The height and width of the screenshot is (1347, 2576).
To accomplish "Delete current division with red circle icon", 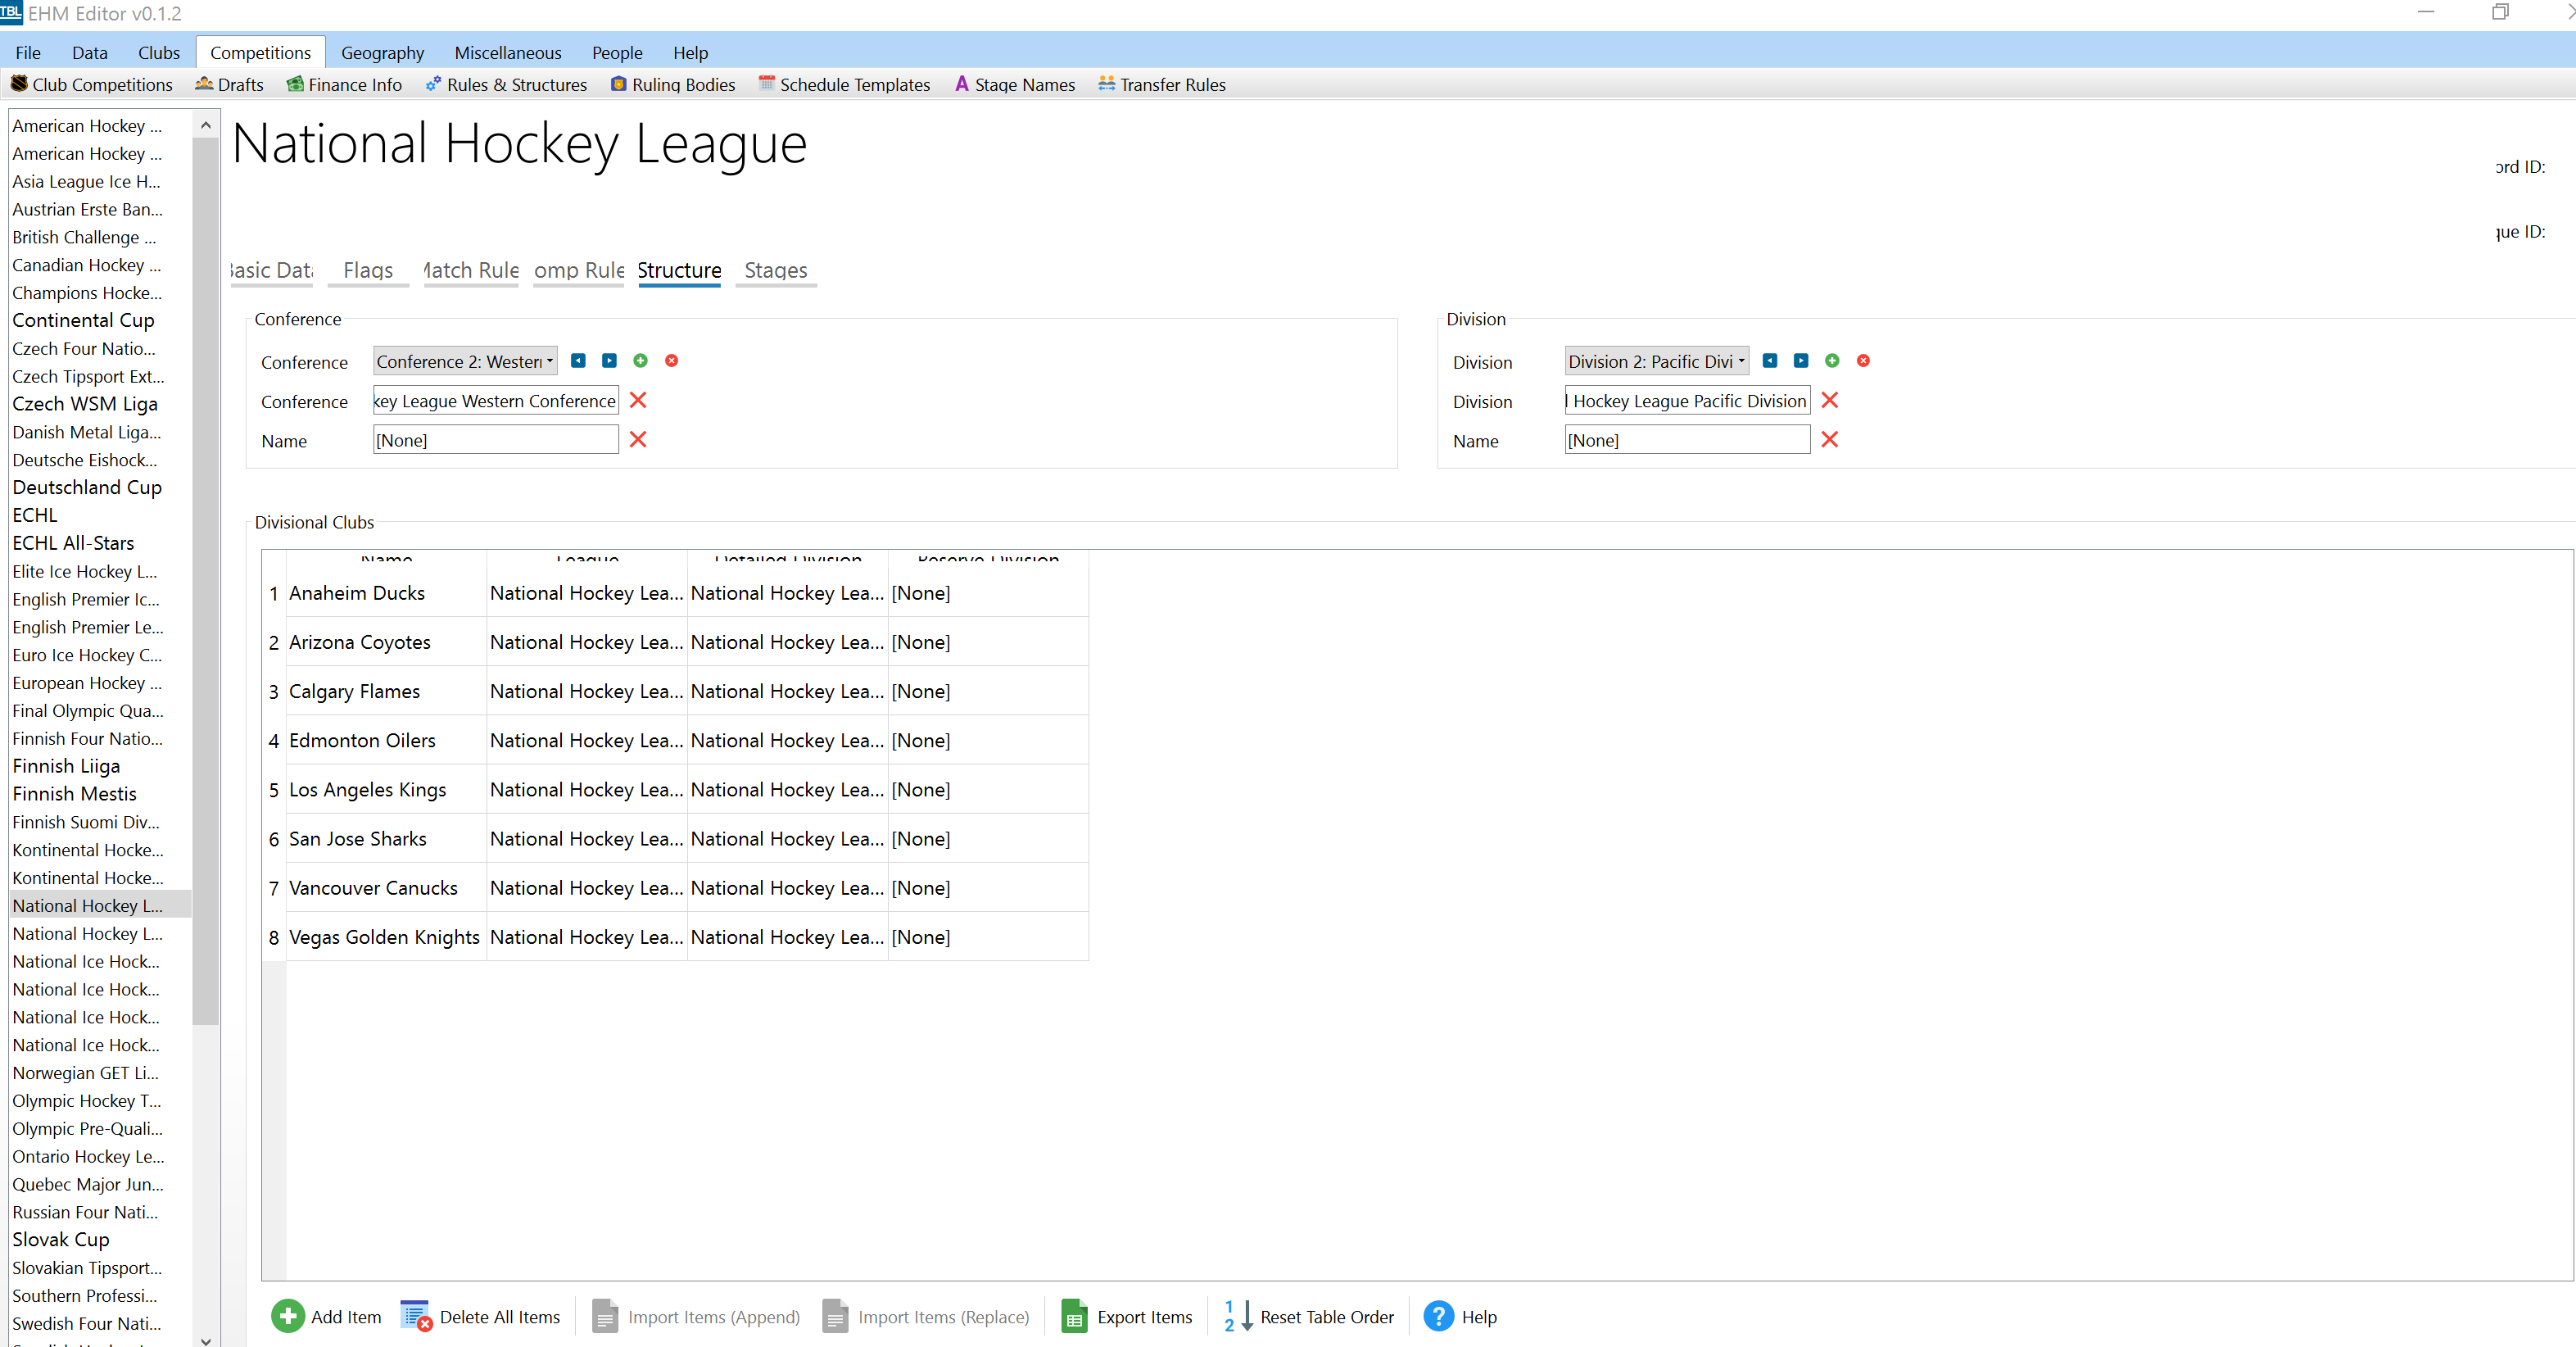I will click(x=1863, y=361).
